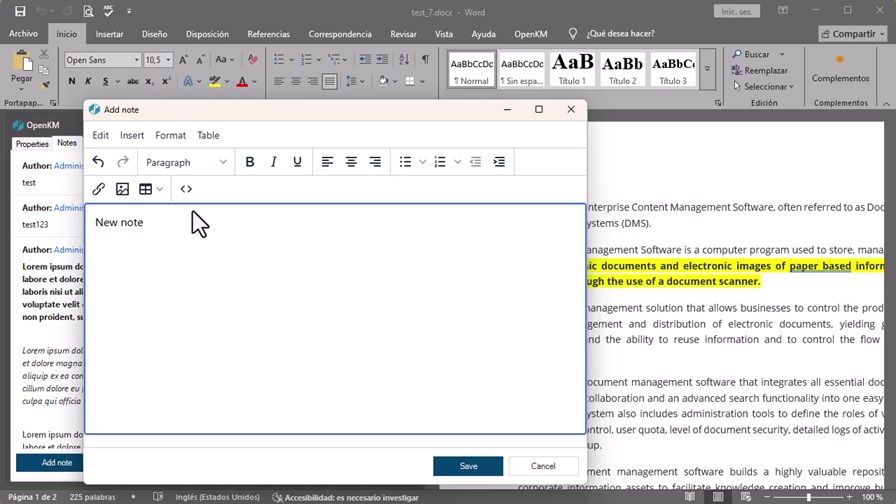Align note text right in editor

[375, 162]
